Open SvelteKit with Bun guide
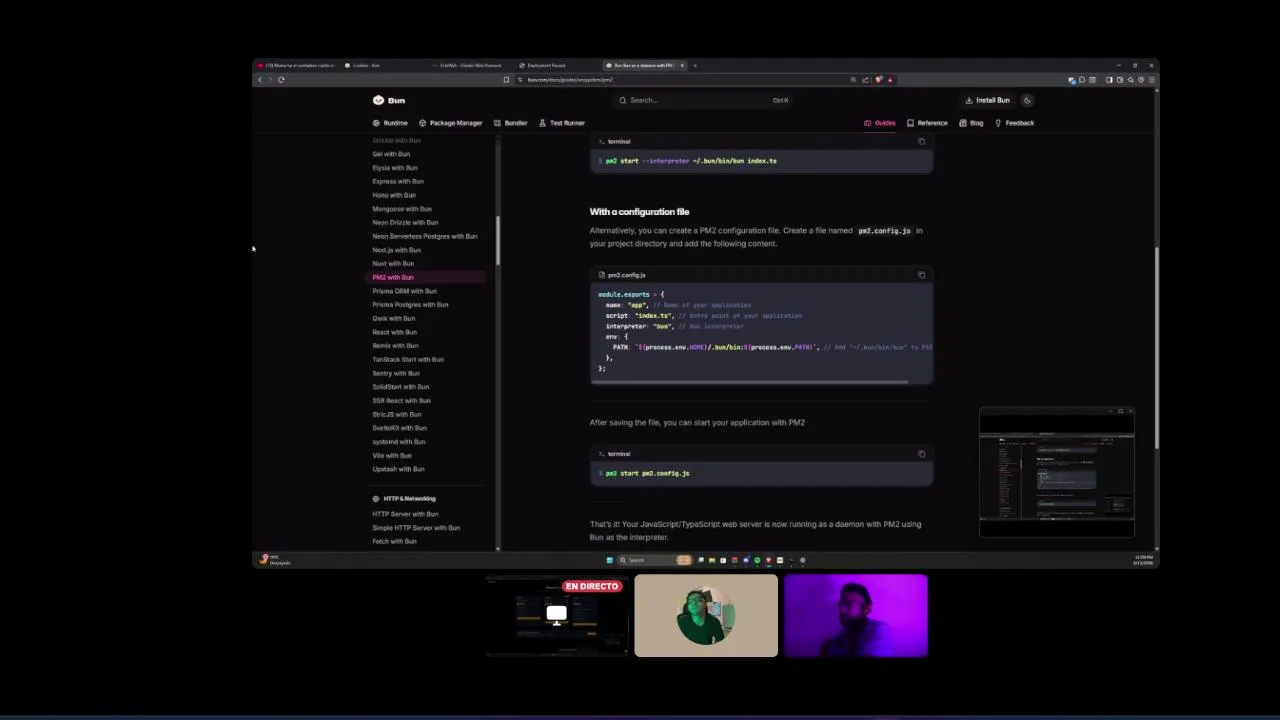 coord(399,428)
